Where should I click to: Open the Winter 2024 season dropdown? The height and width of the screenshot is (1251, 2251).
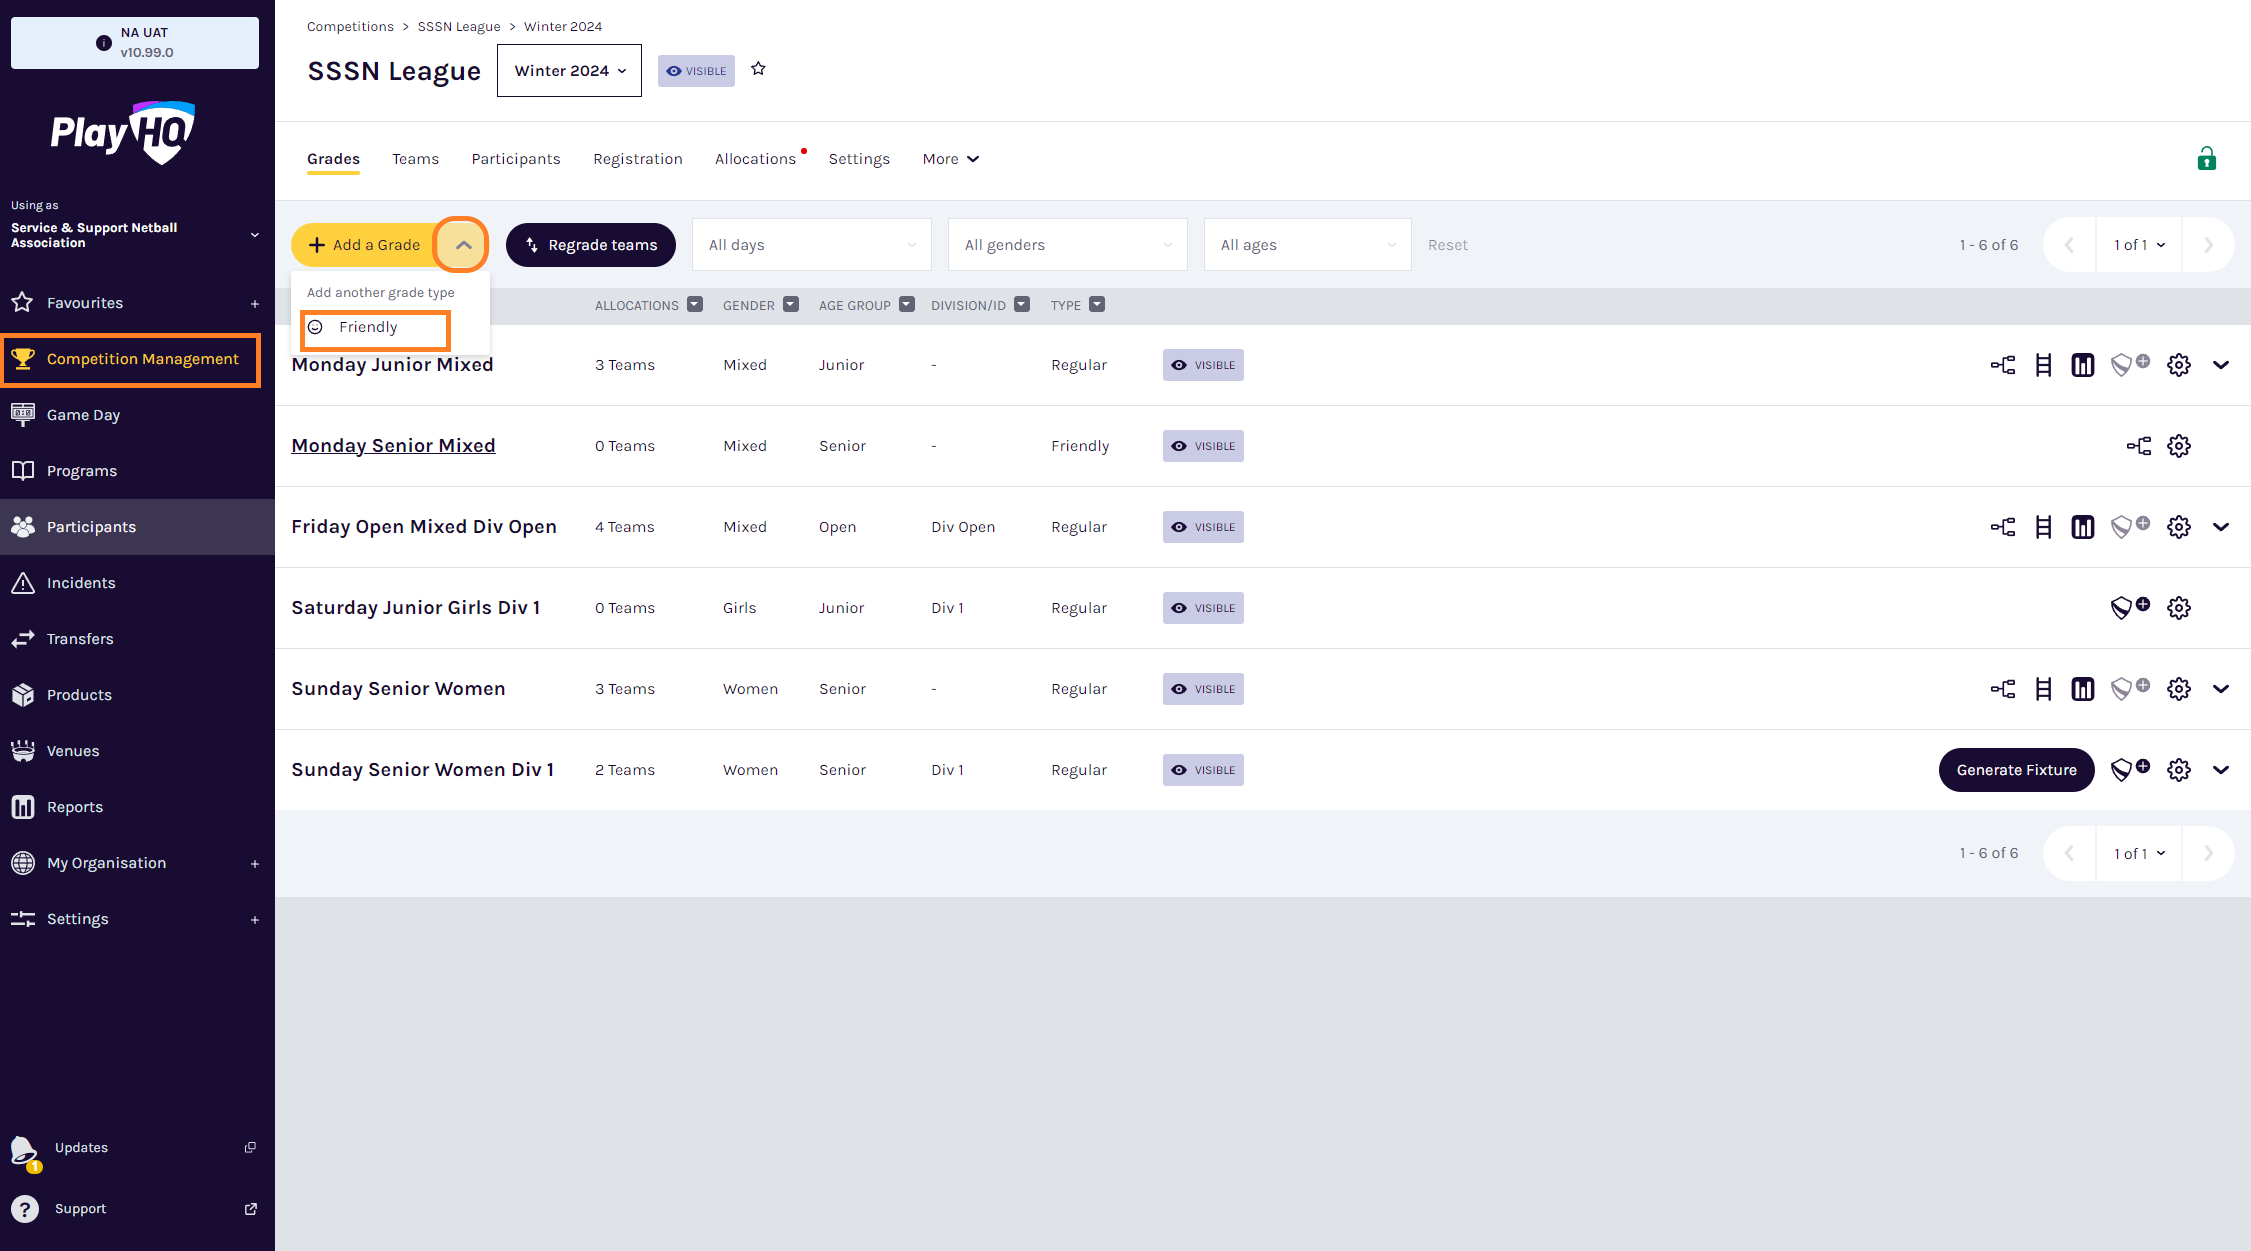click(x=569, y=71)
